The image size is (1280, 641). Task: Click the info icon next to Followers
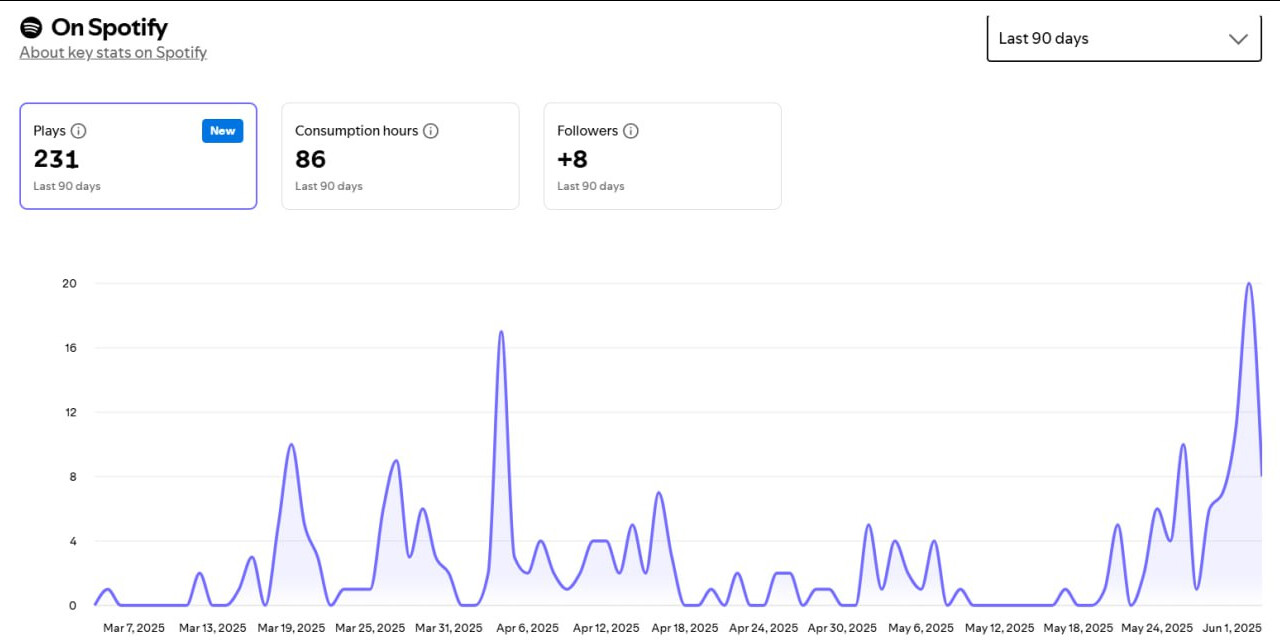point(631,131)
